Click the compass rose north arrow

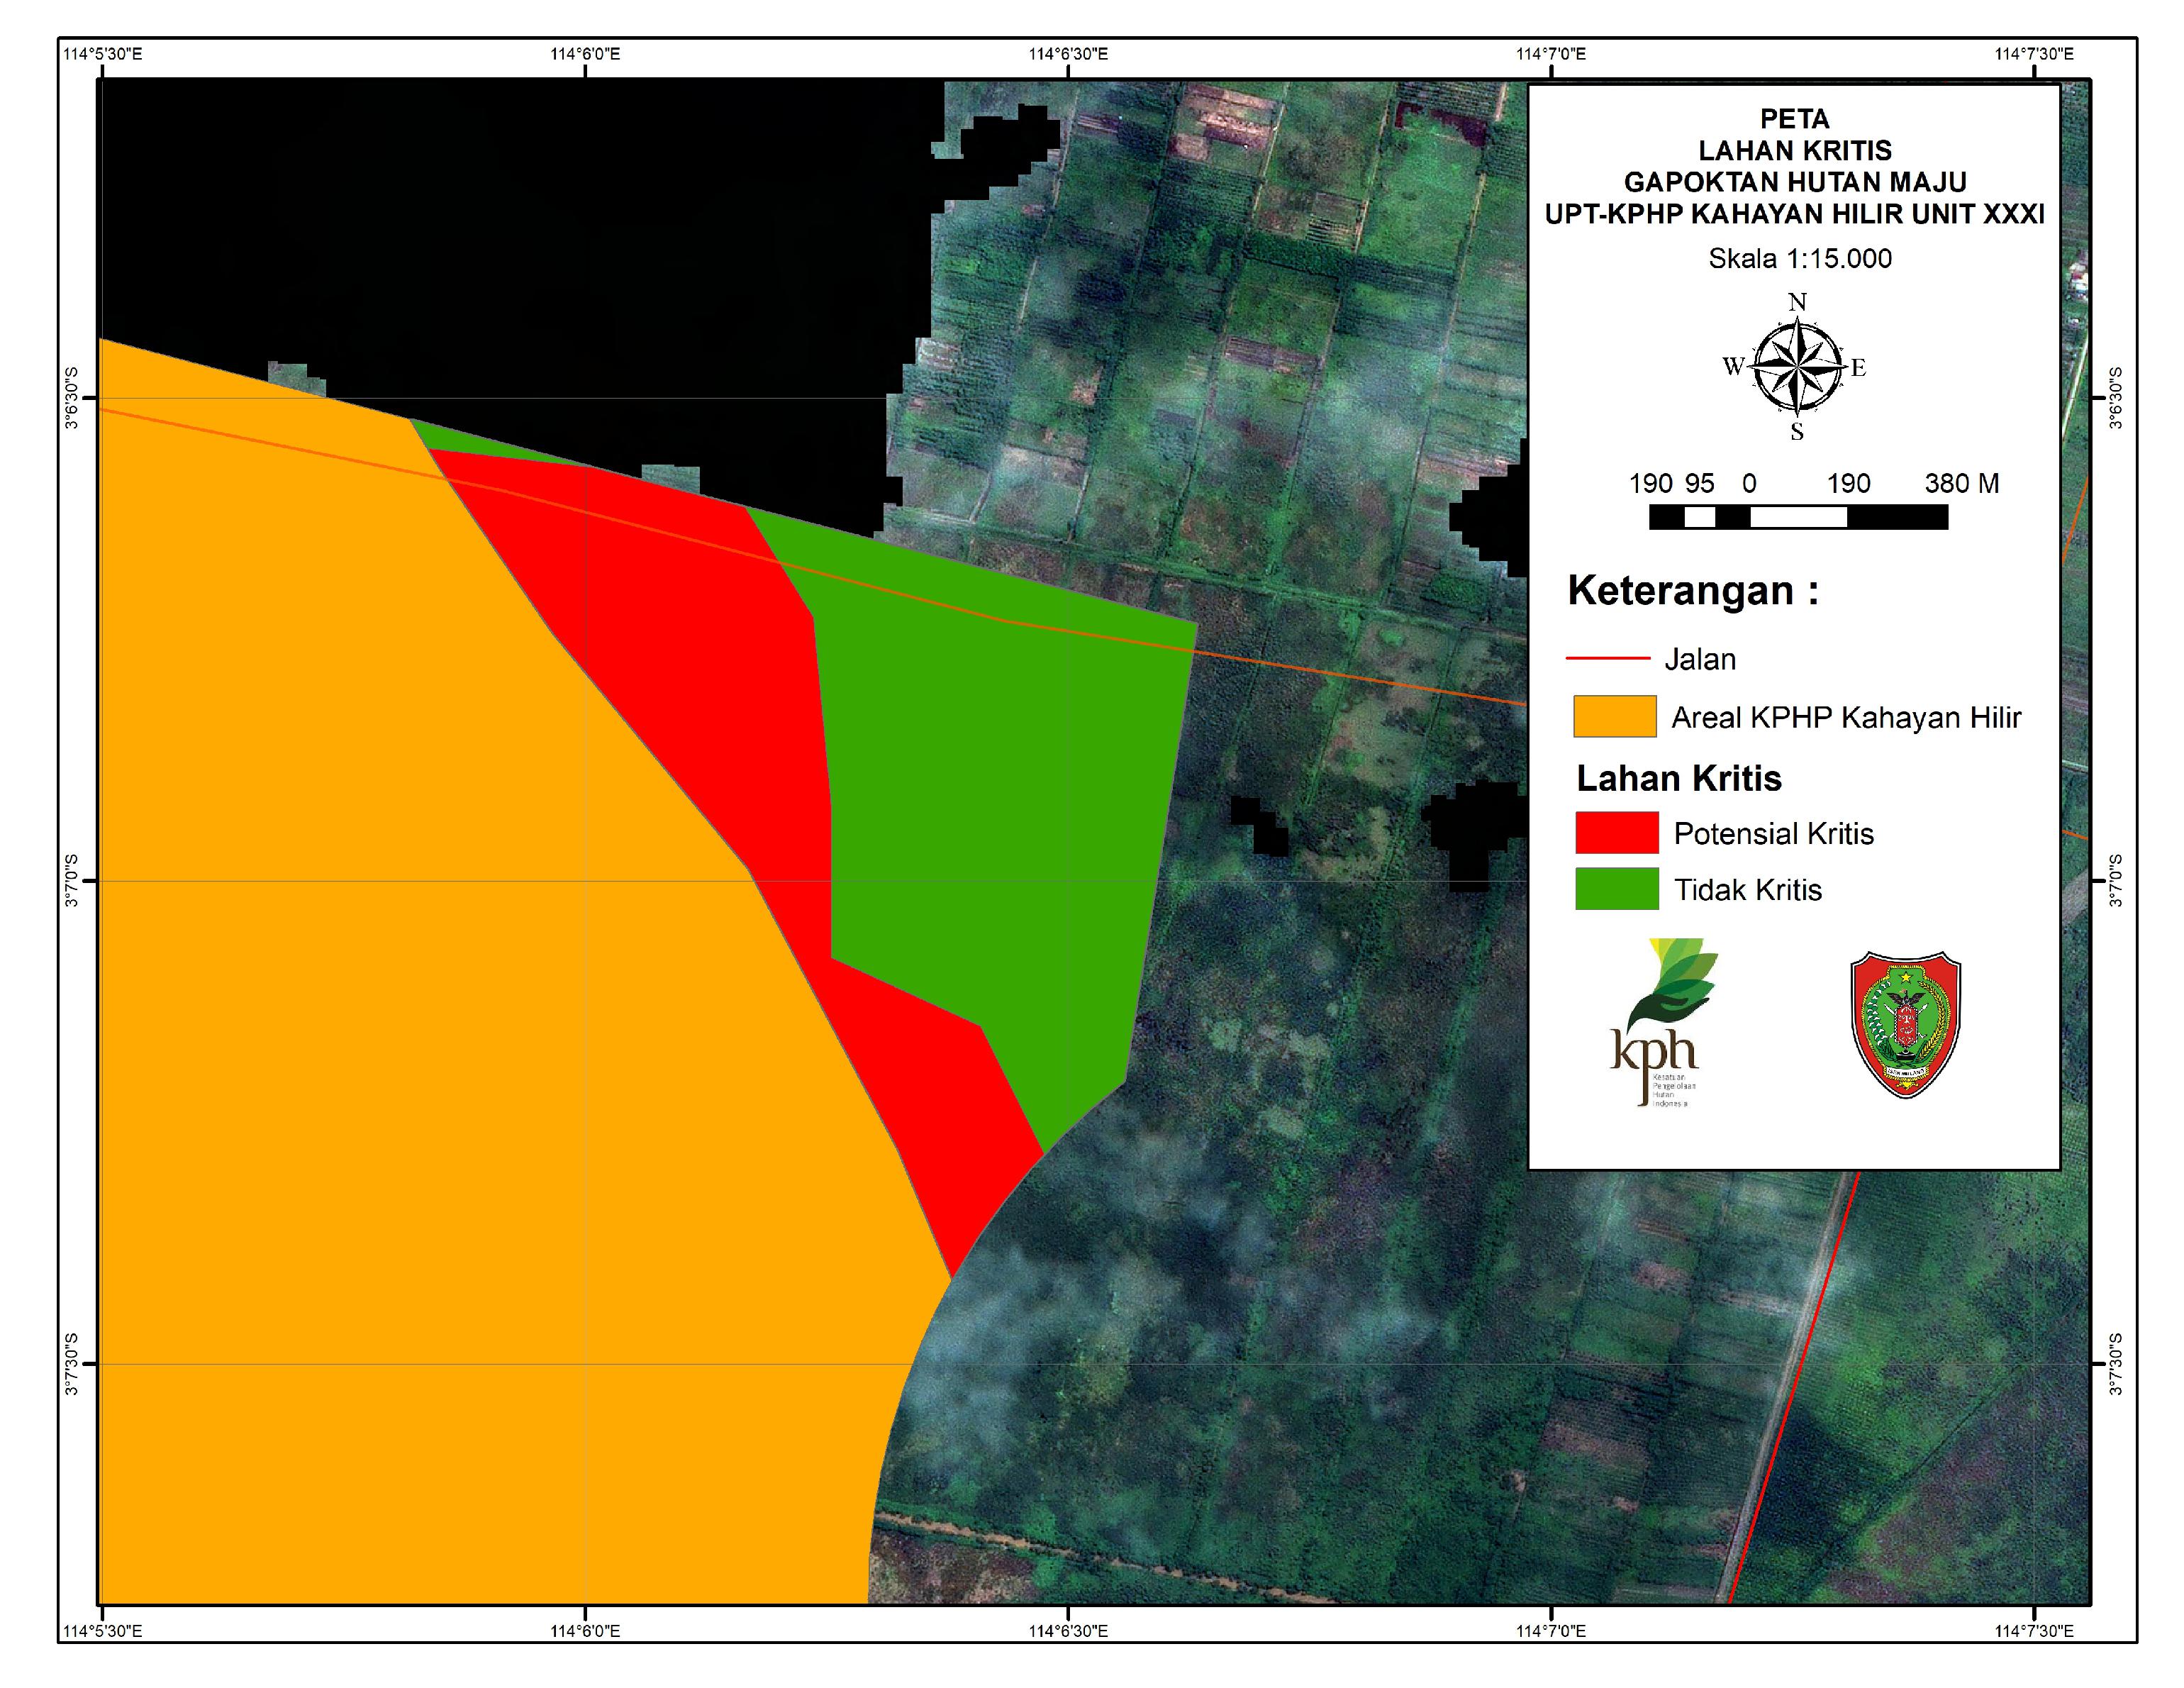pyautogui.click(x=1797, y=367)
